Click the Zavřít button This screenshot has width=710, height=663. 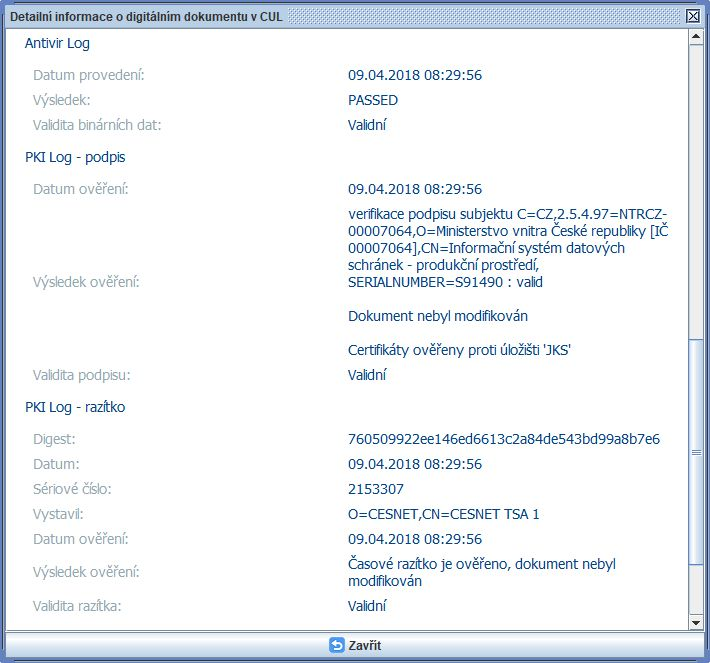(x=355, y=645)
